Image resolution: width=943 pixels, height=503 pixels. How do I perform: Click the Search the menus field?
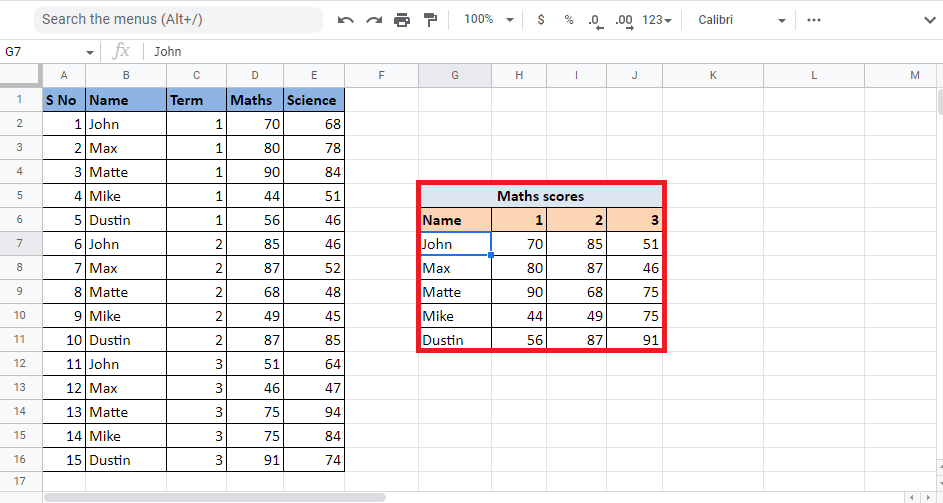coord(179,19)
